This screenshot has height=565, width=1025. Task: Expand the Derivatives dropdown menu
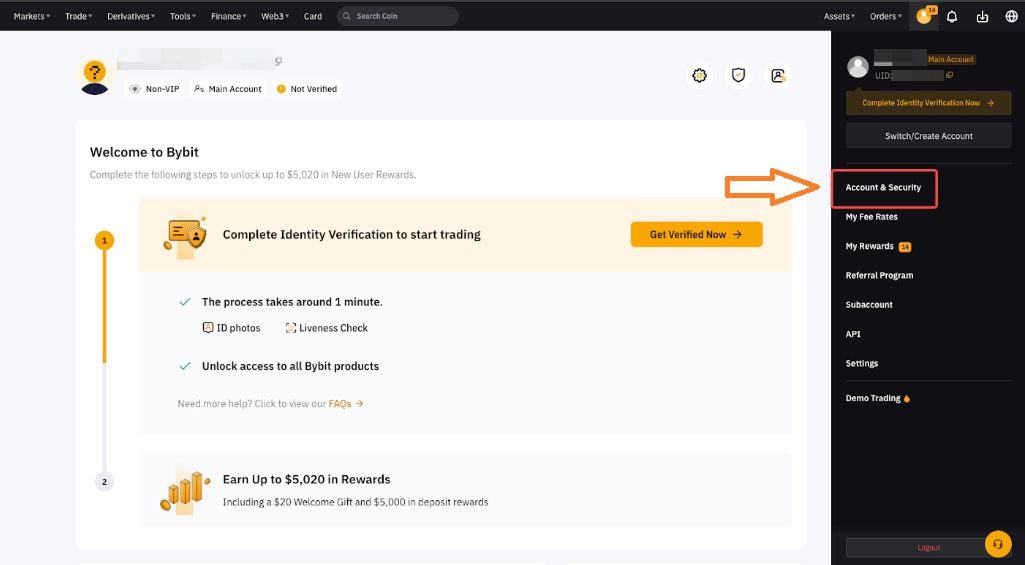(131, 16)
